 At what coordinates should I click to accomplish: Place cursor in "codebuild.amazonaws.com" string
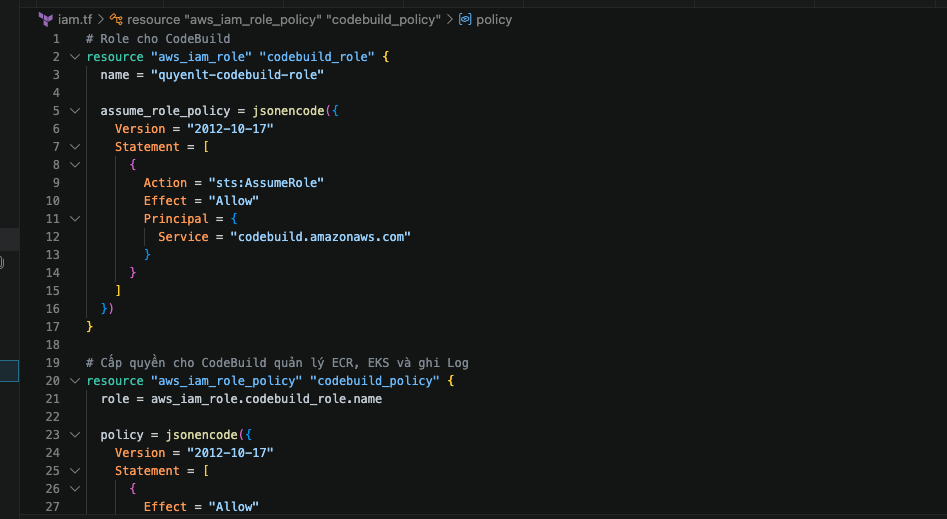320,237
